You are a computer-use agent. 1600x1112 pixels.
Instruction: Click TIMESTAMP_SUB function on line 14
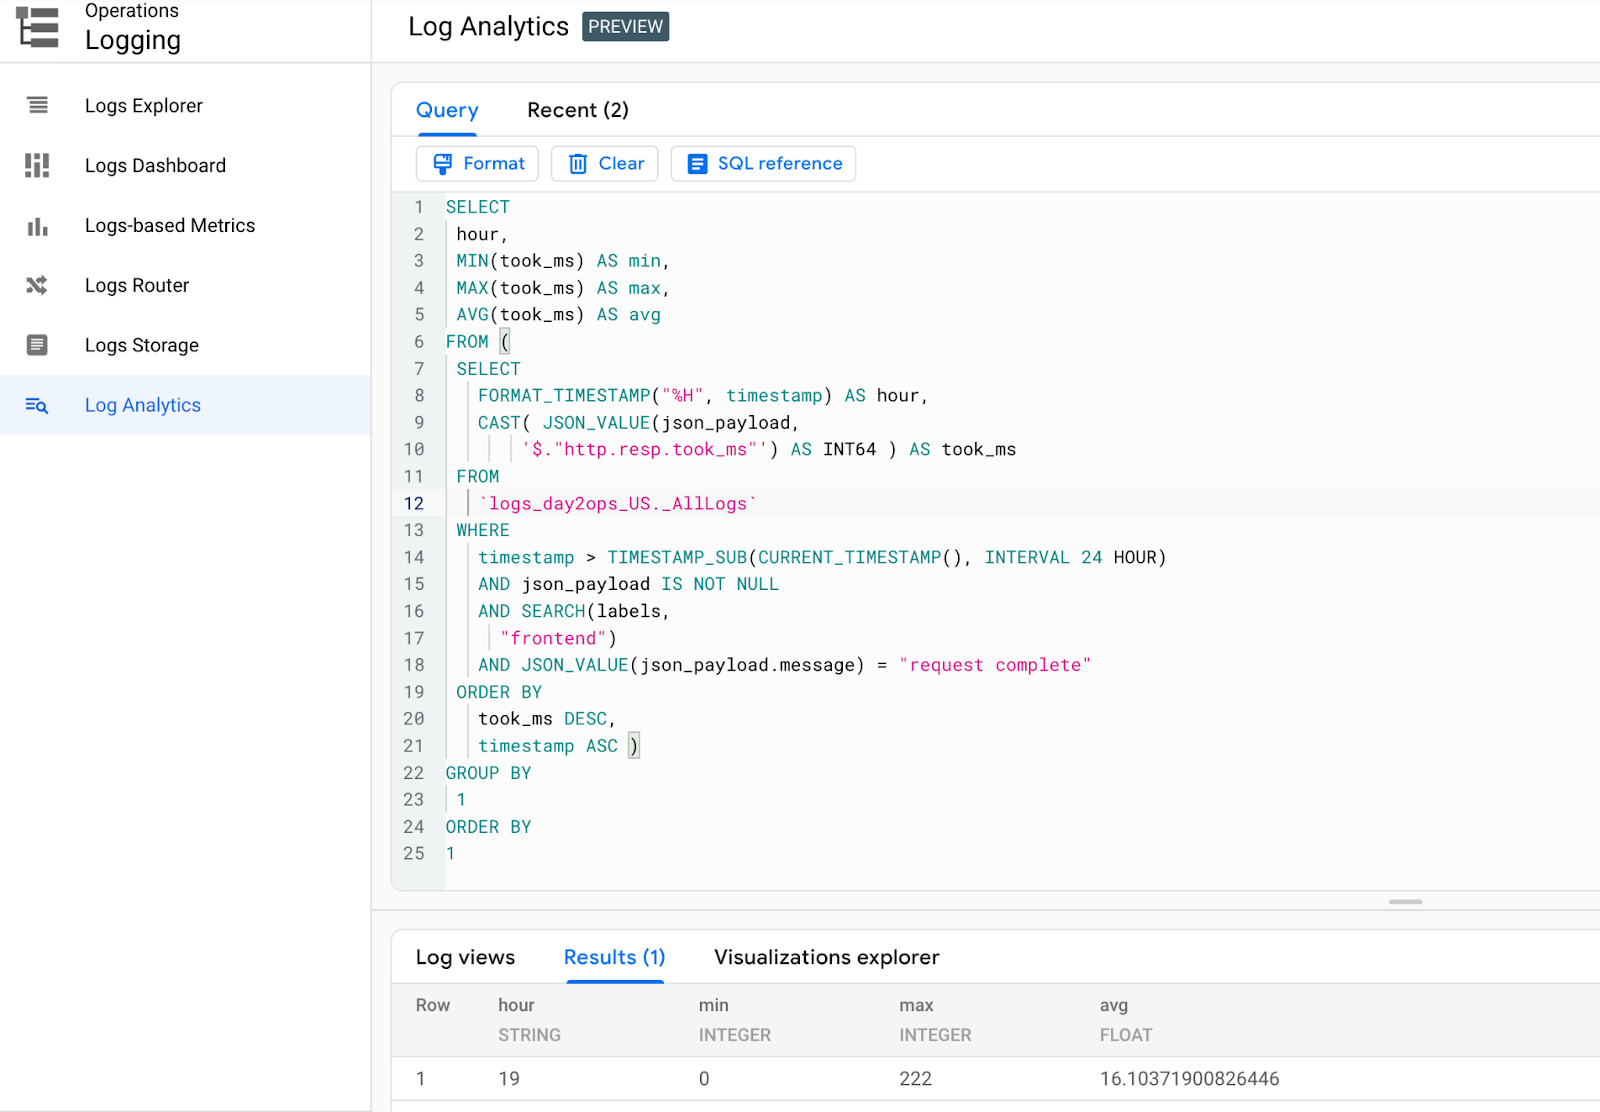(x=677, y=557)
